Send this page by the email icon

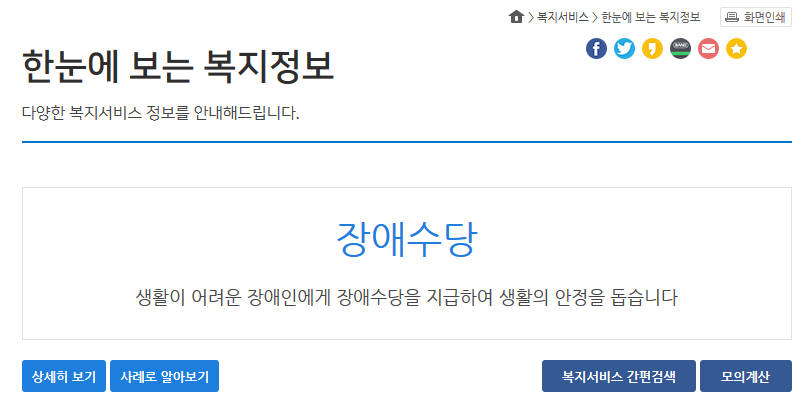point(708,49)
